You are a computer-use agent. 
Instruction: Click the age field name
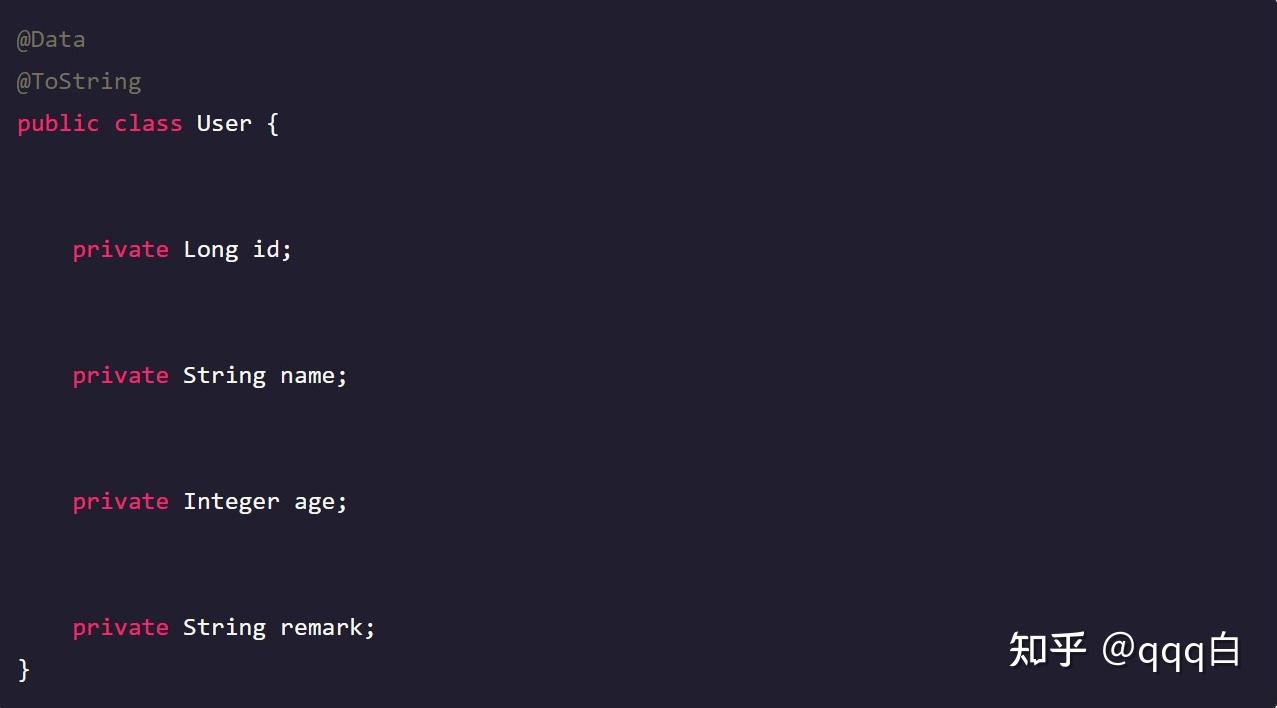tap(314, 502)
